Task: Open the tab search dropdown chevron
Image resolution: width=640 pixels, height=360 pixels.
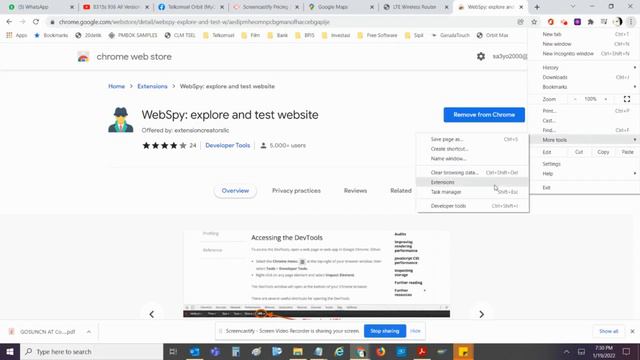Action: pyautogui.click(x=573, y=7)
